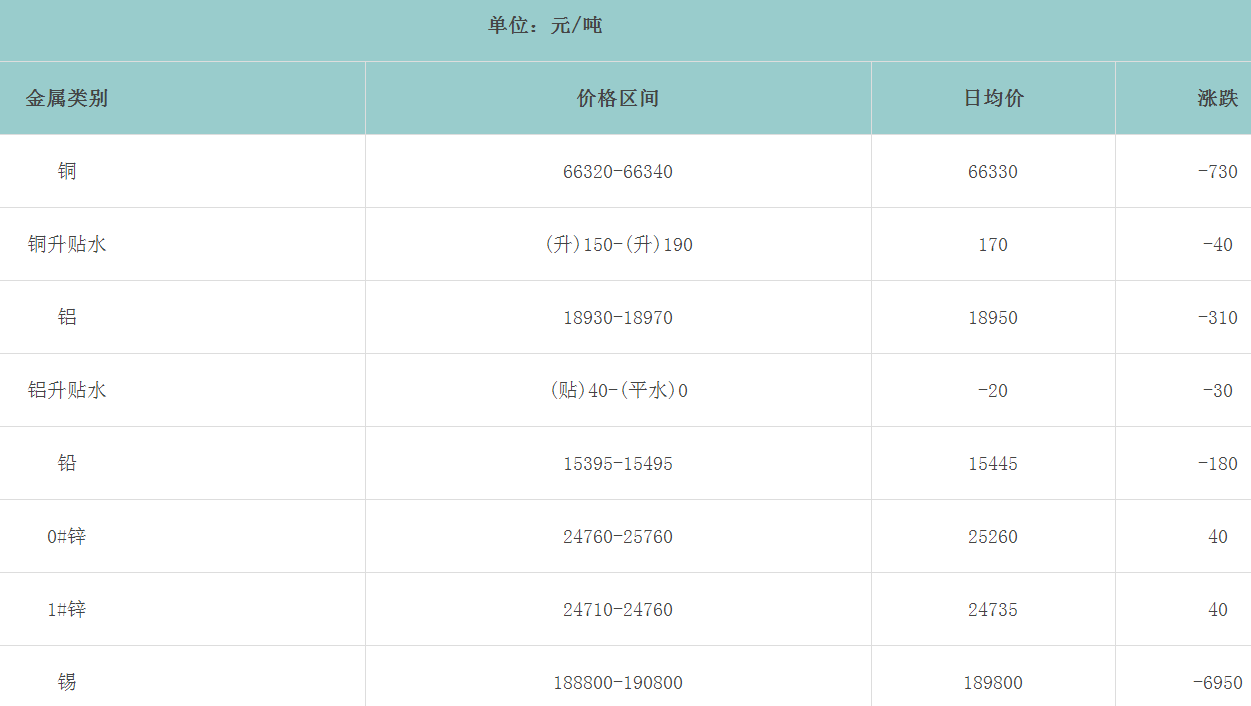Viewport: 1251px width, 706px height.
Task: Click the lead daily average 15445
Action: point(993,464)
